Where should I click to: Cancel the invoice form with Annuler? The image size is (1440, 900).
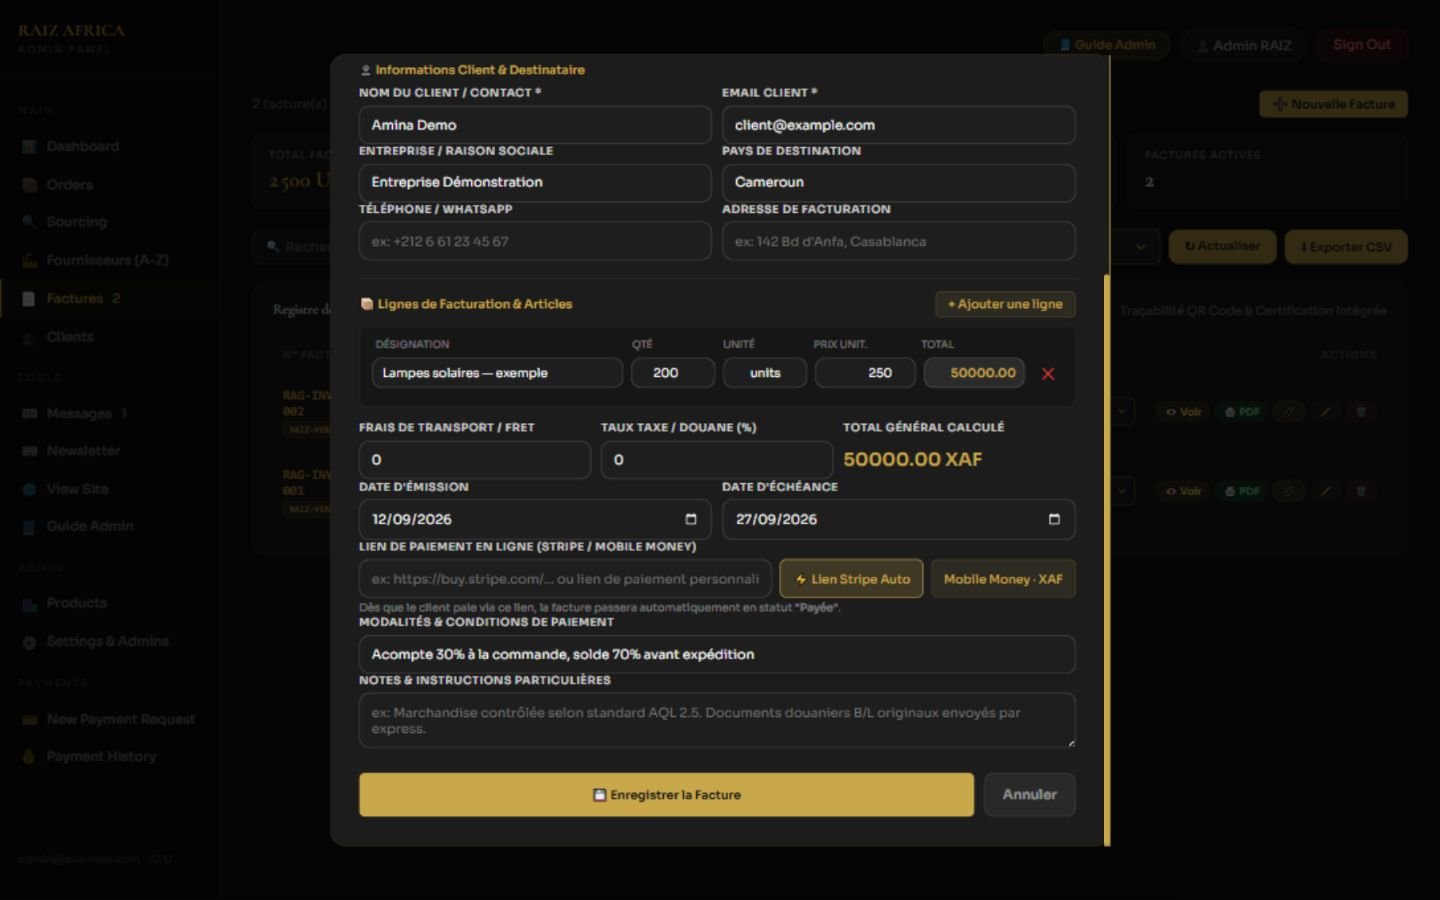[x=1029, y=795]
